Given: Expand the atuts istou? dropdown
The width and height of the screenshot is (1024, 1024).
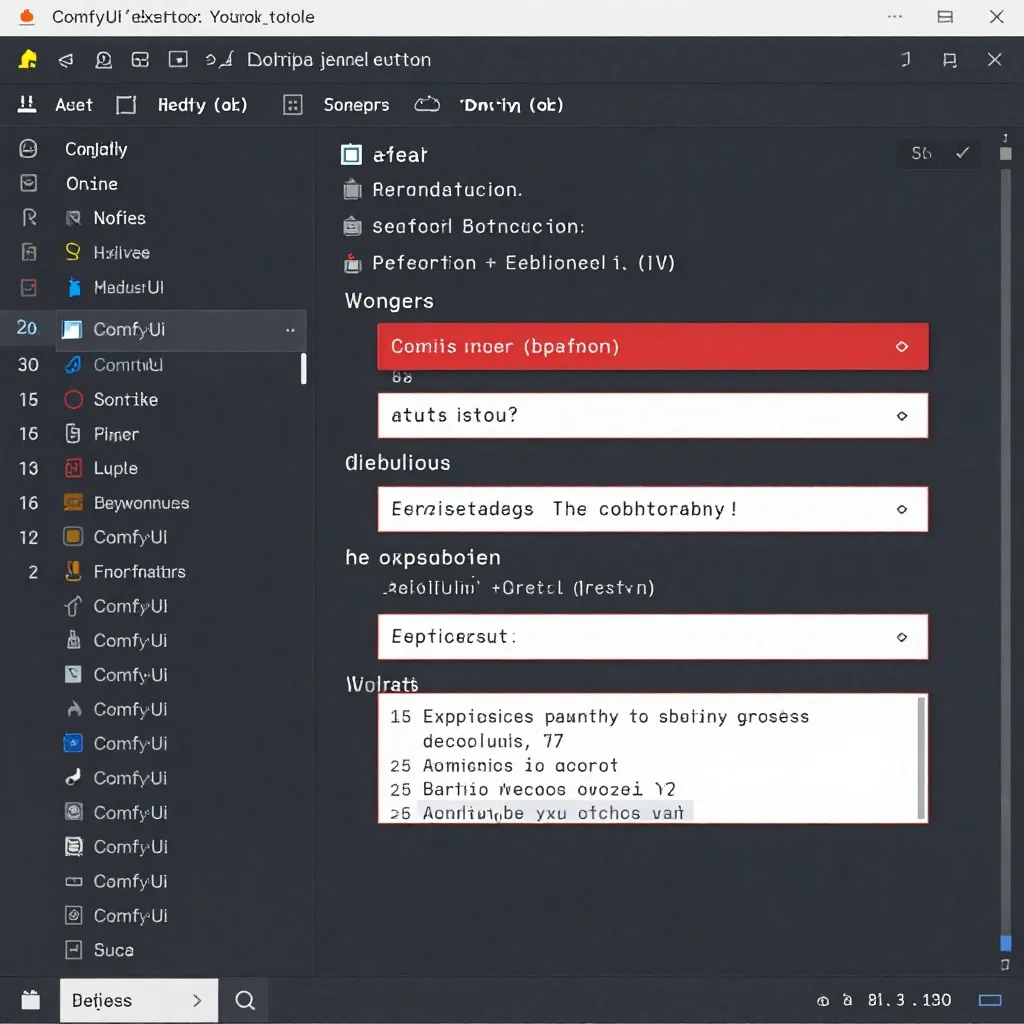Looking at the screenshot, I should [652, 415].
